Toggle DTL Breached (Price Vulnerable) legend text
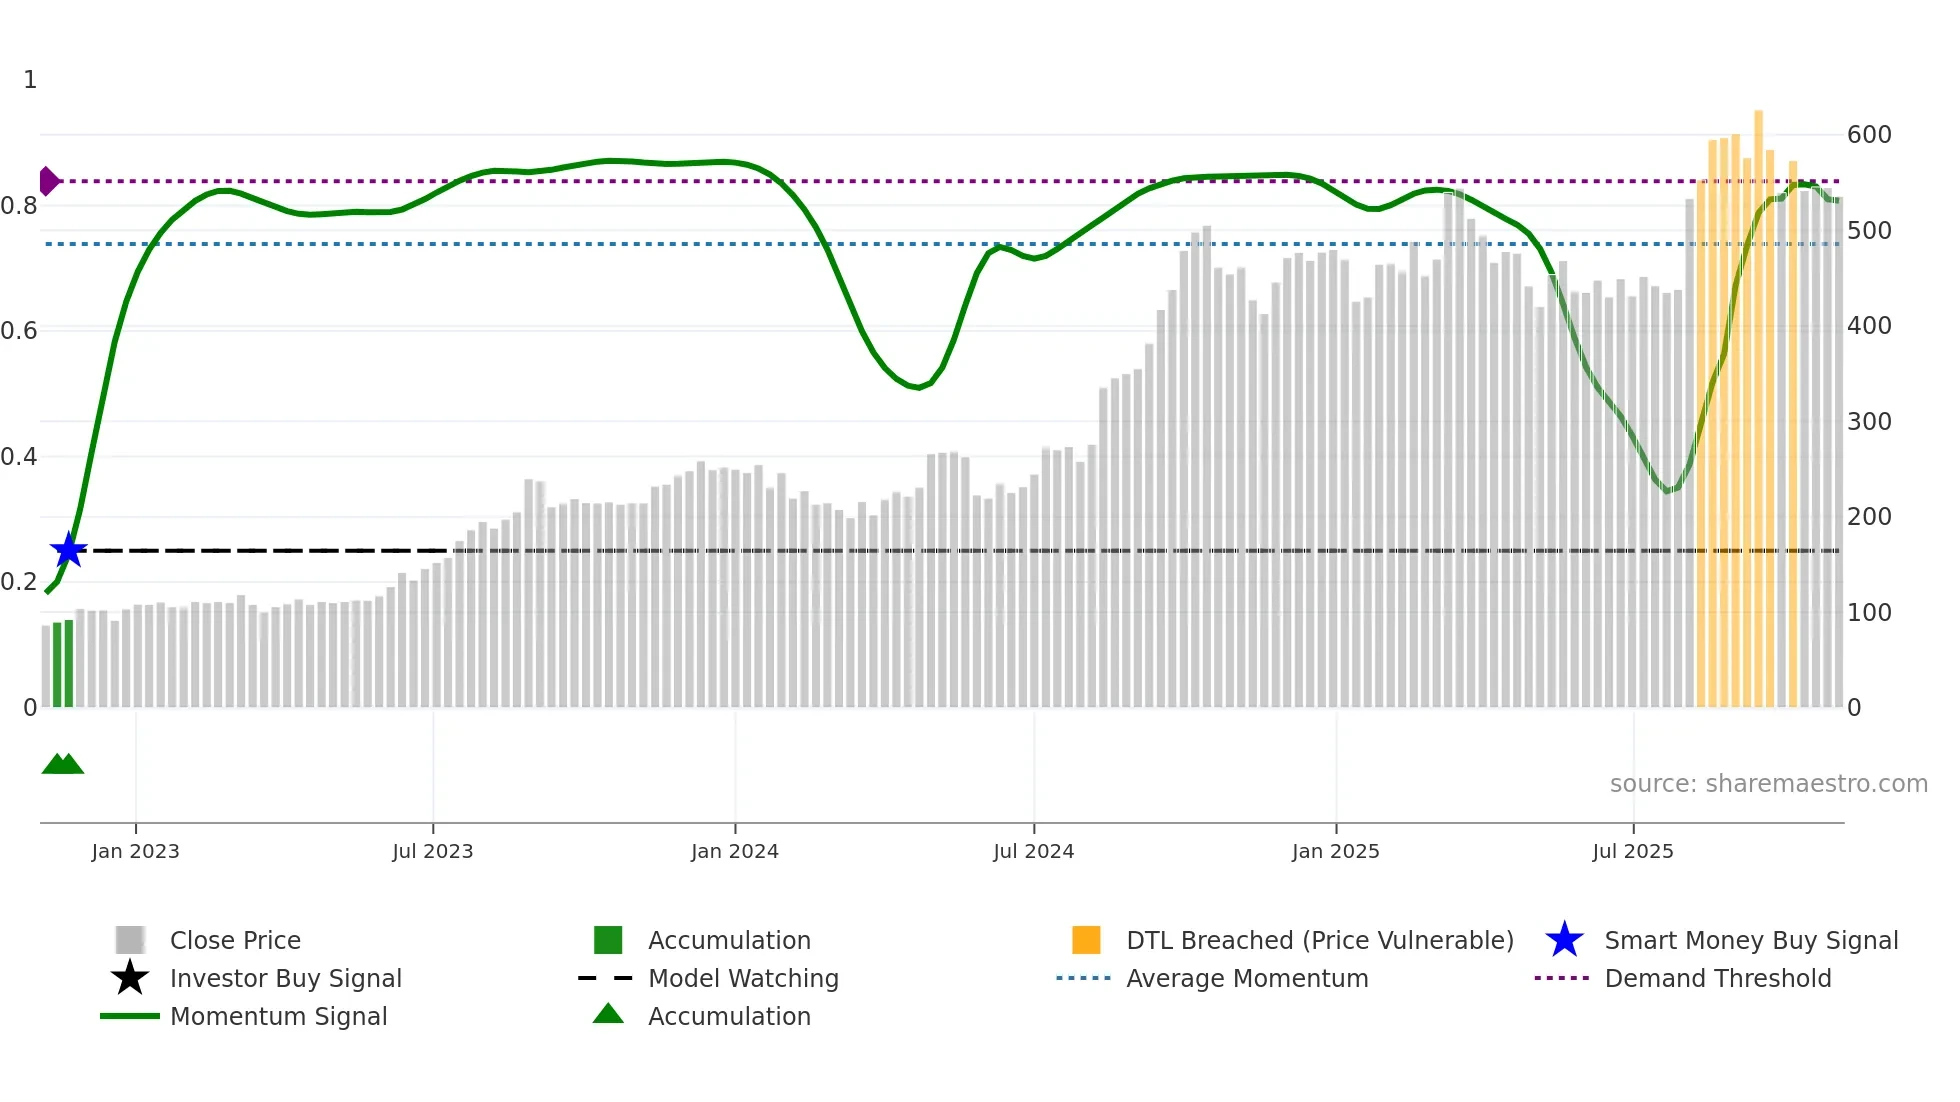The width and height of the screenshot is (1960, 1102). pyautogui.click(x=1319, y=940)
